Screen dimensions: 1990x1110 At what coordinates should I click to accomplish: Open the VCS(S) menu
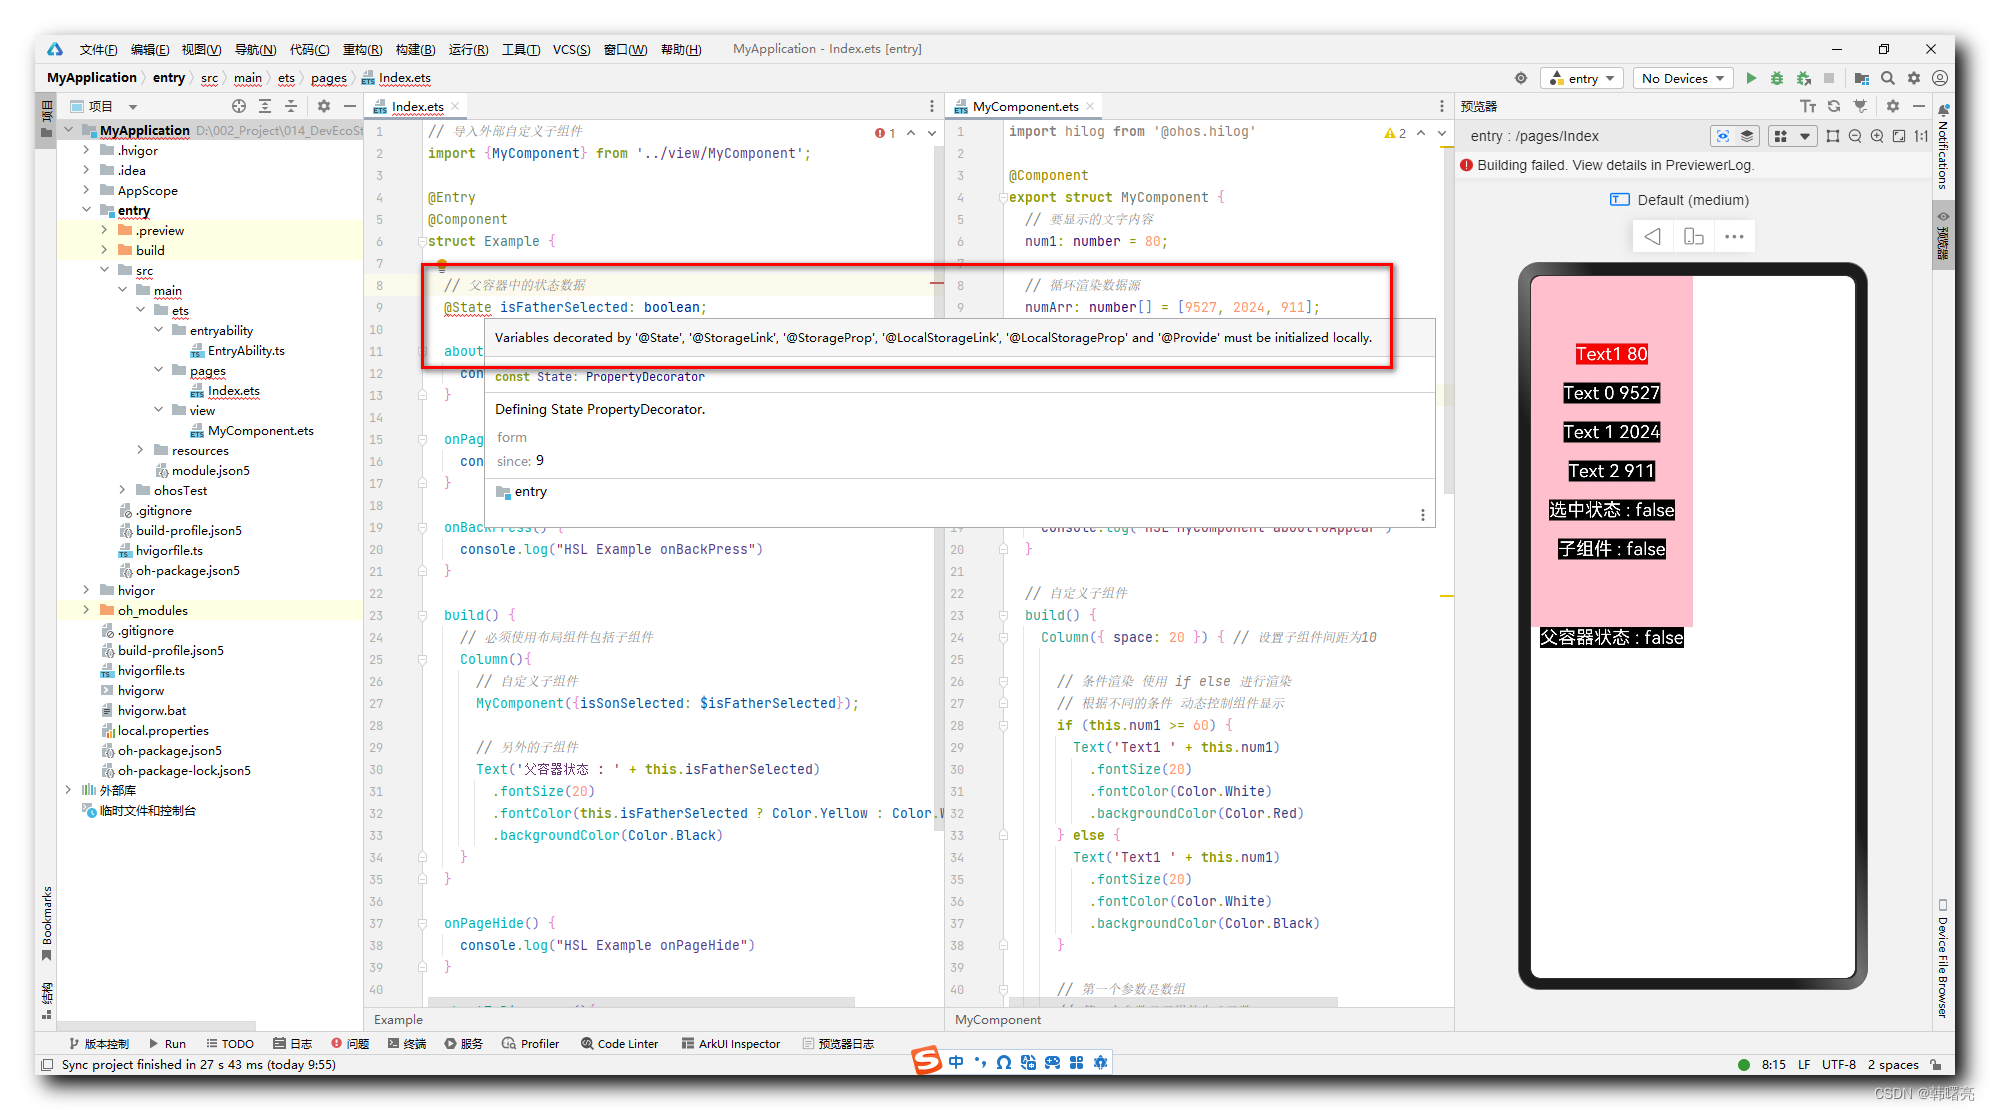click(x=572, y=49)
